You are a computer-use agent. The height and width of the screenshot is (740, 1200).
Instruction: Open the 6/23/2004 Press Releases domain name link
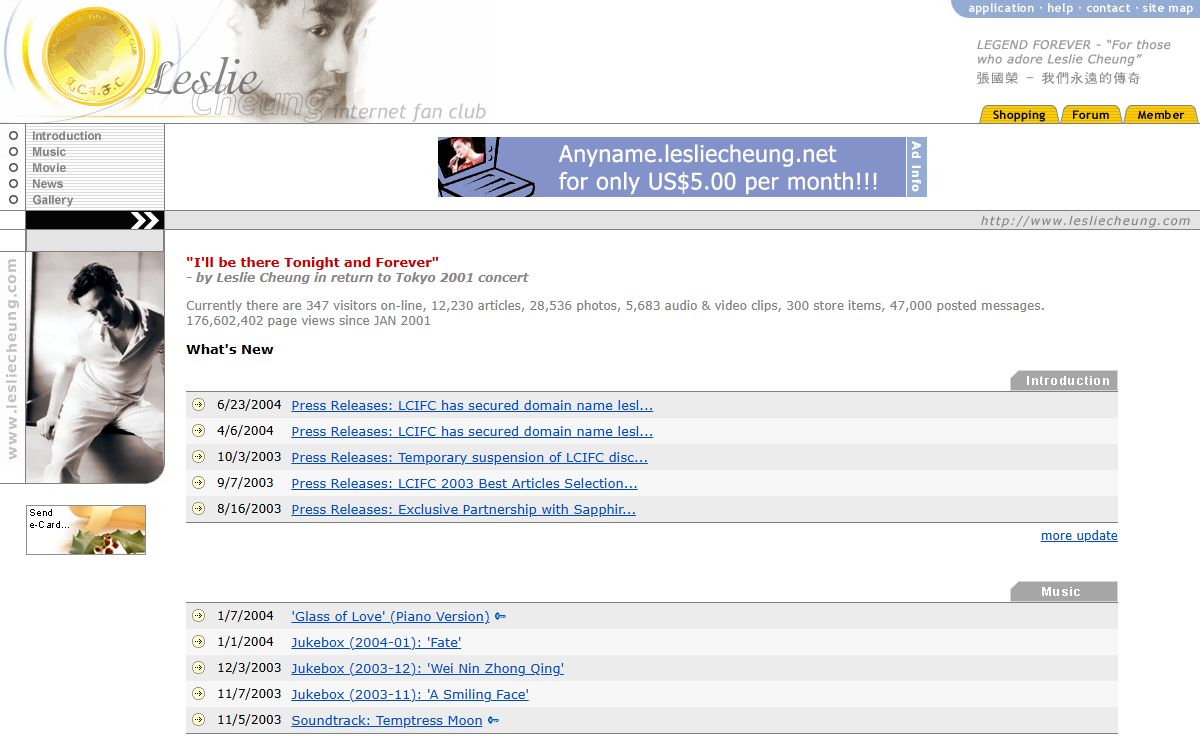(472, 405)
